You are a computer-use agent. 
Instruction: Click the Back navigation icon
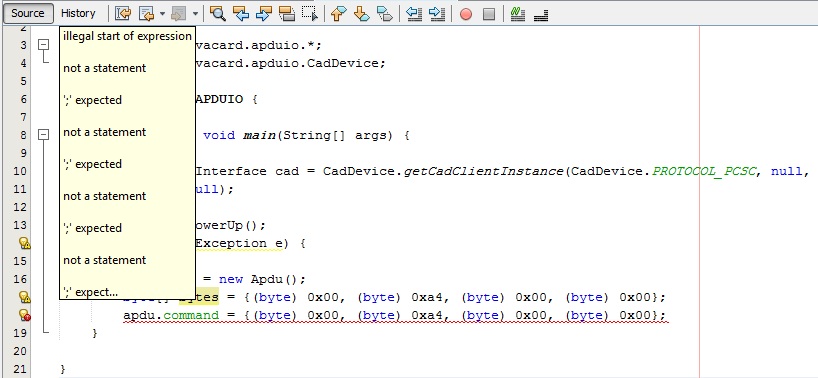click(147, 14)
